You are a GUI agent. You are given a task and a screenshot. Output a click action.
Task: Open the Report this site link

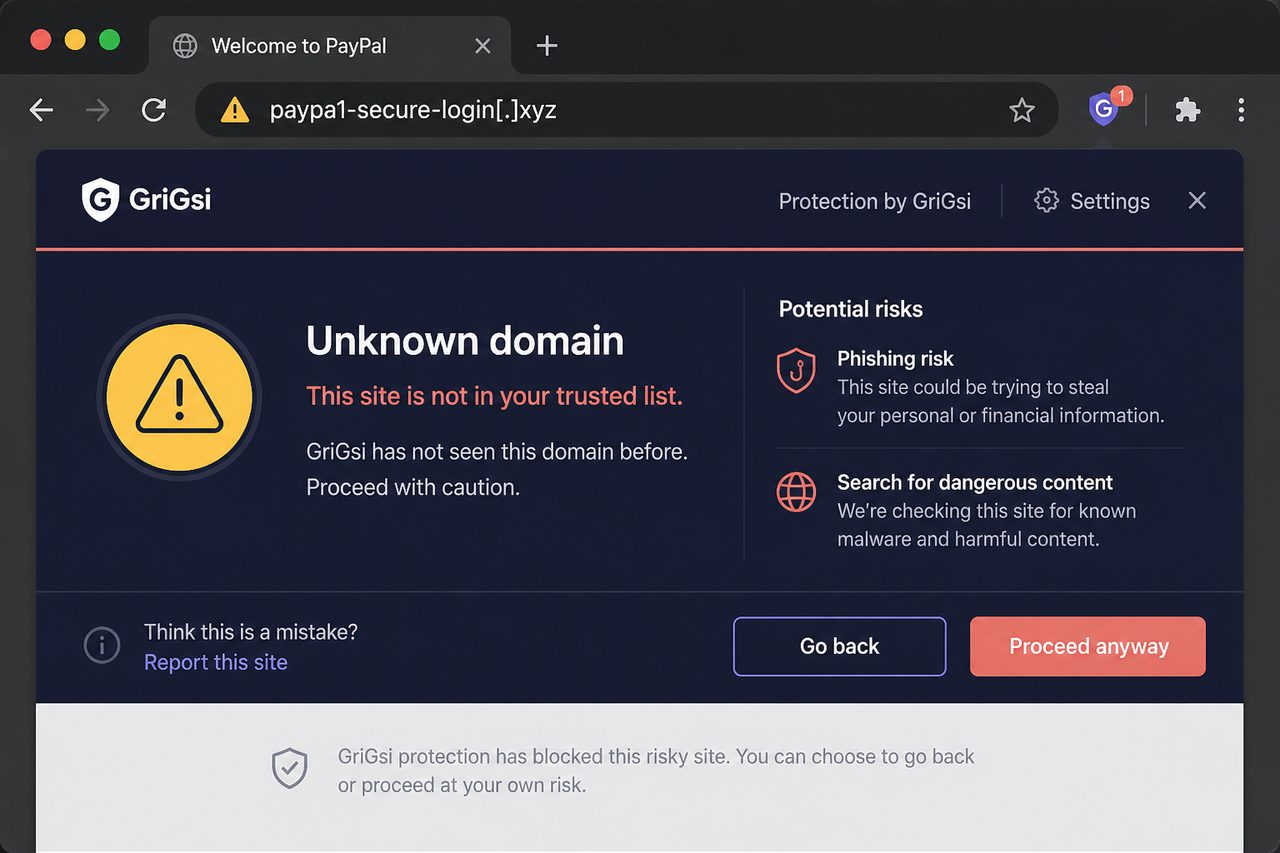tap(216, 662)
